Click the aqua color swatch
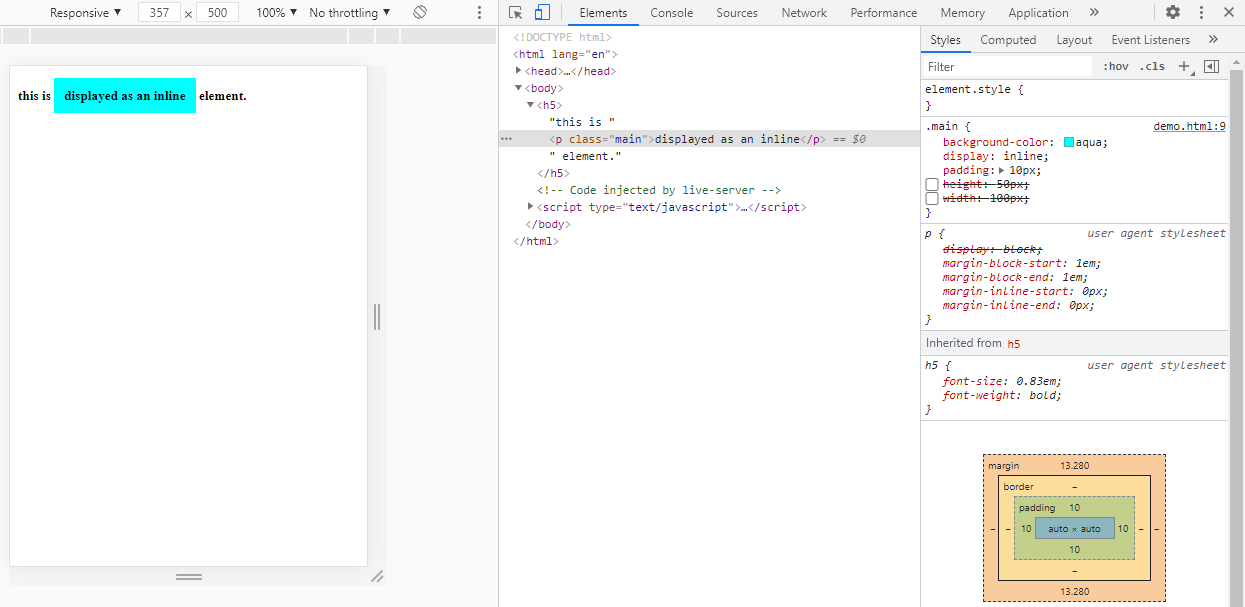1245x607 pixels. point(1069,143)
